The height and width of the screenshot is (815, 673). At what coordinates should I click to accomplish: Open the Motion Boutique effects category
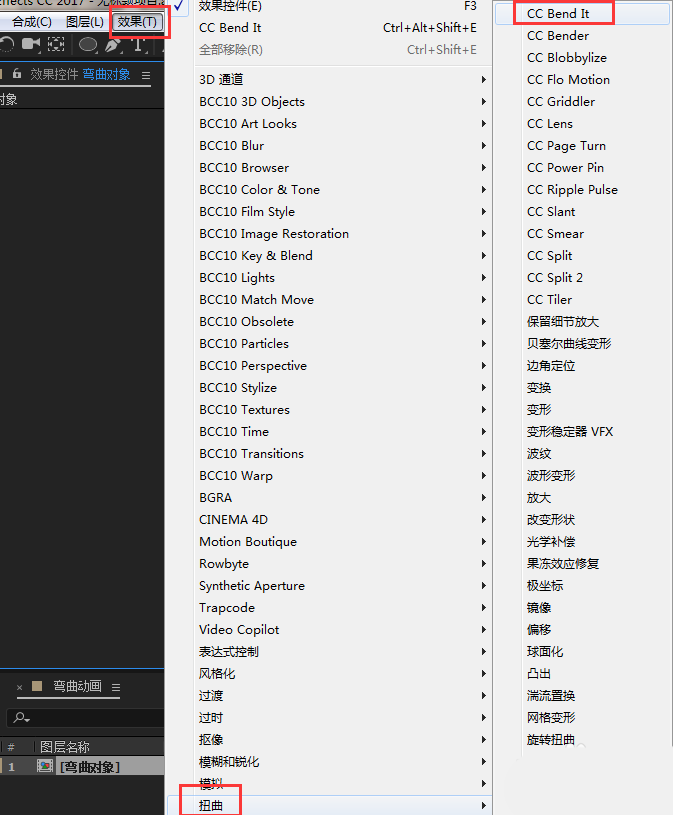click(342, 542)
